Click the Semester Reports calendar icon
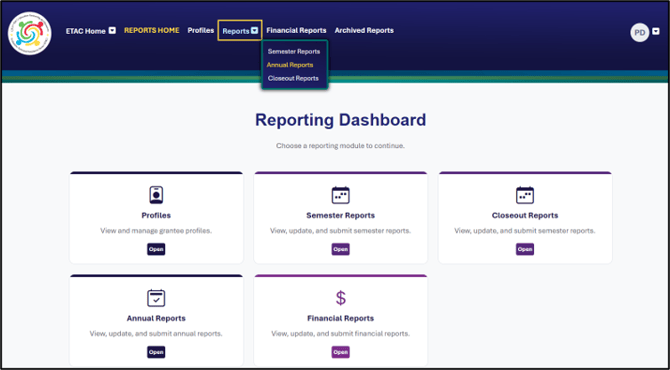The width and height of the screenshot is (670, 370). coord(341,195)
